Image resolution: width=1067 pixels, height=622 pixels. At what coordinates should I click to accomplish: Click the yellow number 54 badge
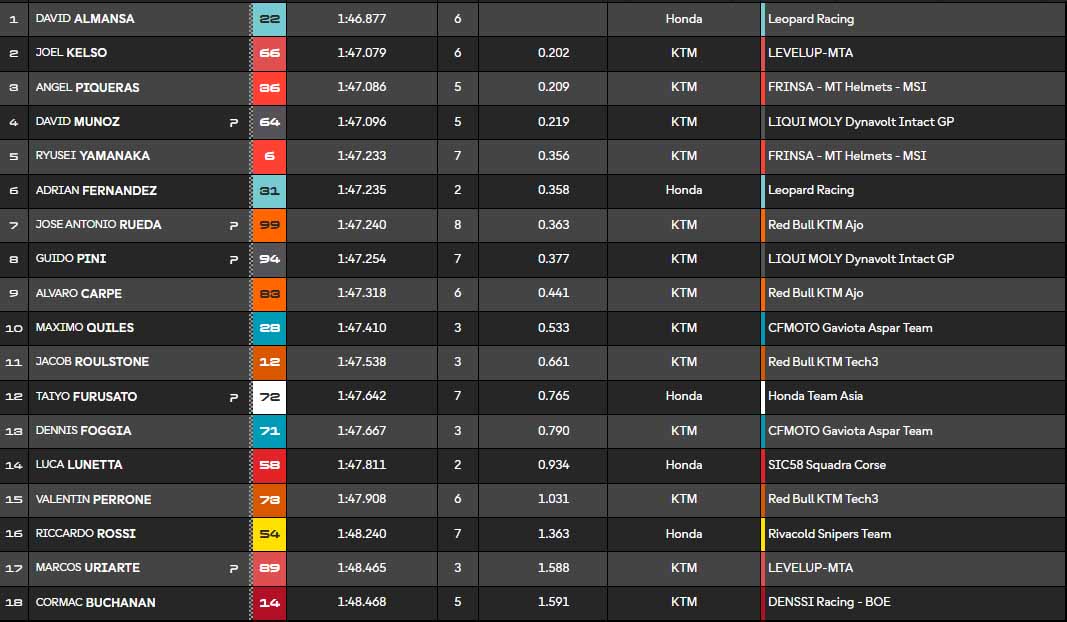click(269, 534)
